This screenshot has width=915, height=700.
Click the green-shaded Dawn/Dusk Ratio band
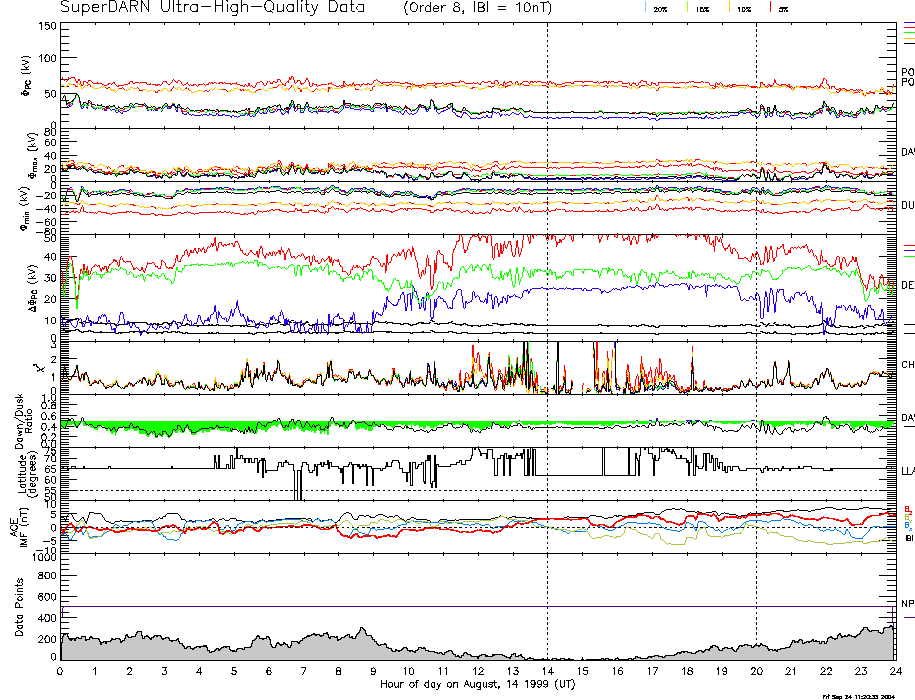[200, 427]
